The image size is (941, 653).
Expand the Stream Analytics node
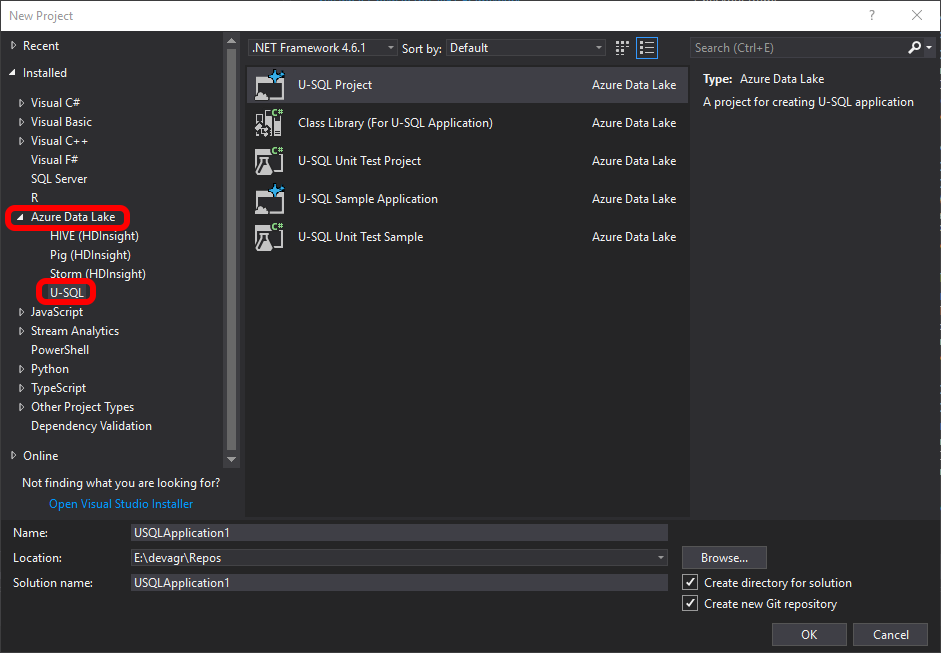click(22, 331)
